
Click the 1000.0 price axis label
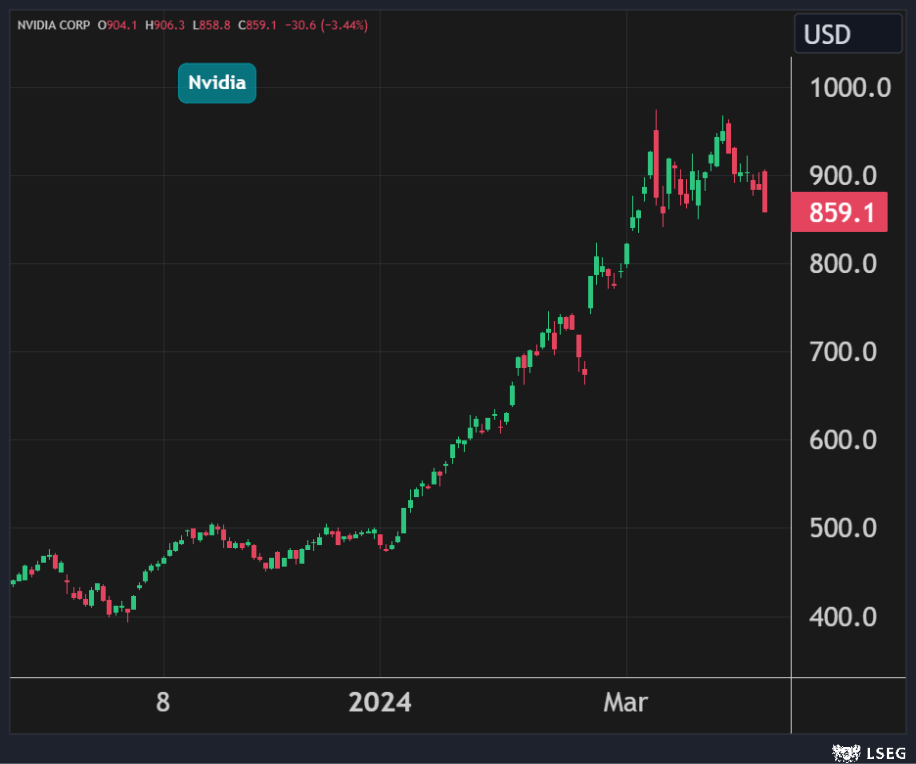click(x=848, y=88)
